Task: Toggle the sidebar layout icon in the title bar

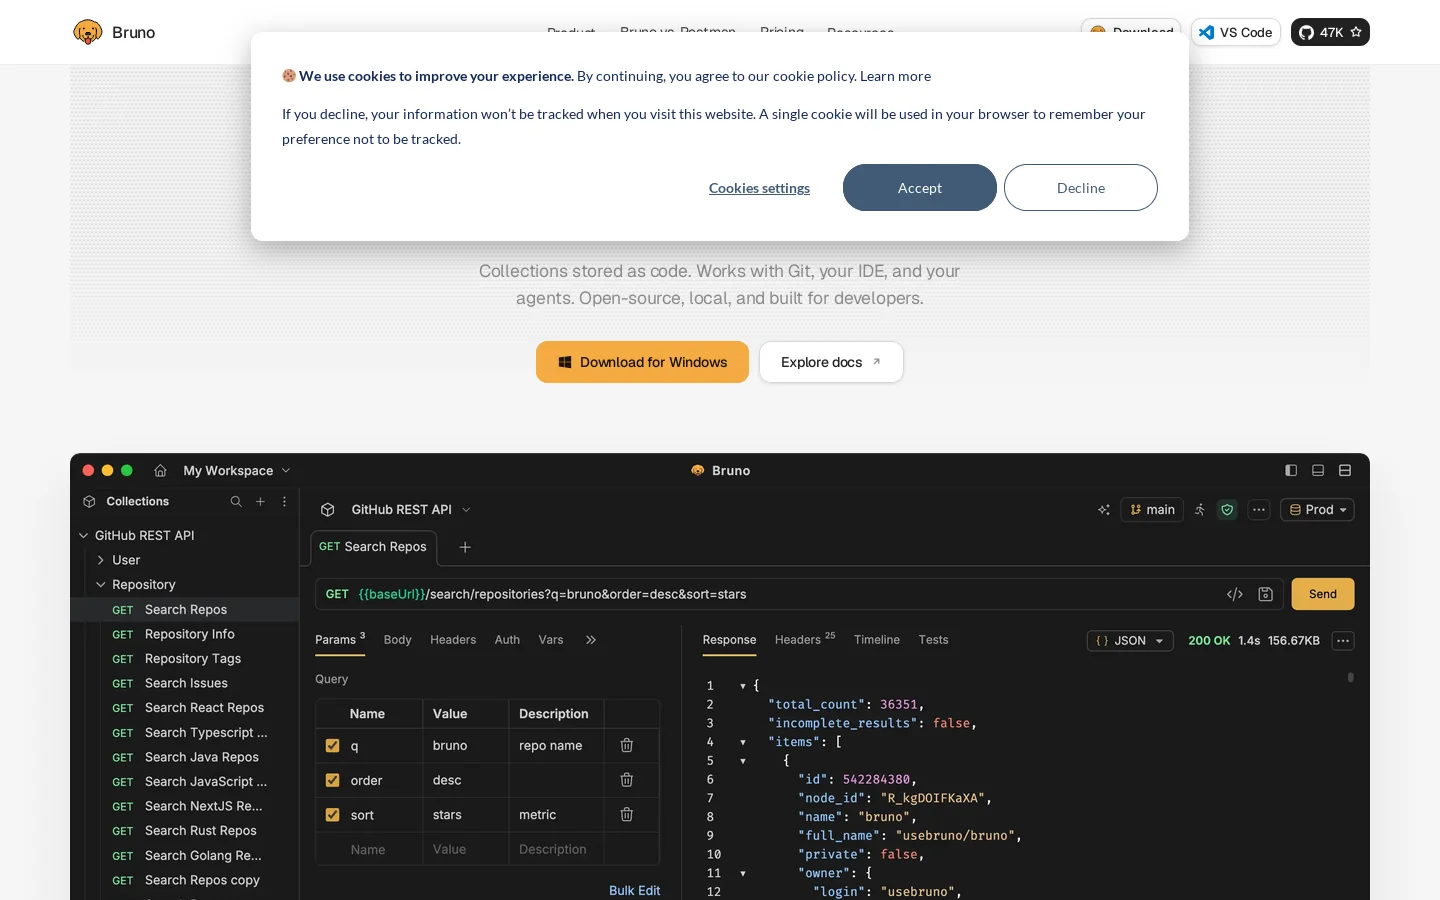Action: pyautogui.click(x=1291, y=470)
